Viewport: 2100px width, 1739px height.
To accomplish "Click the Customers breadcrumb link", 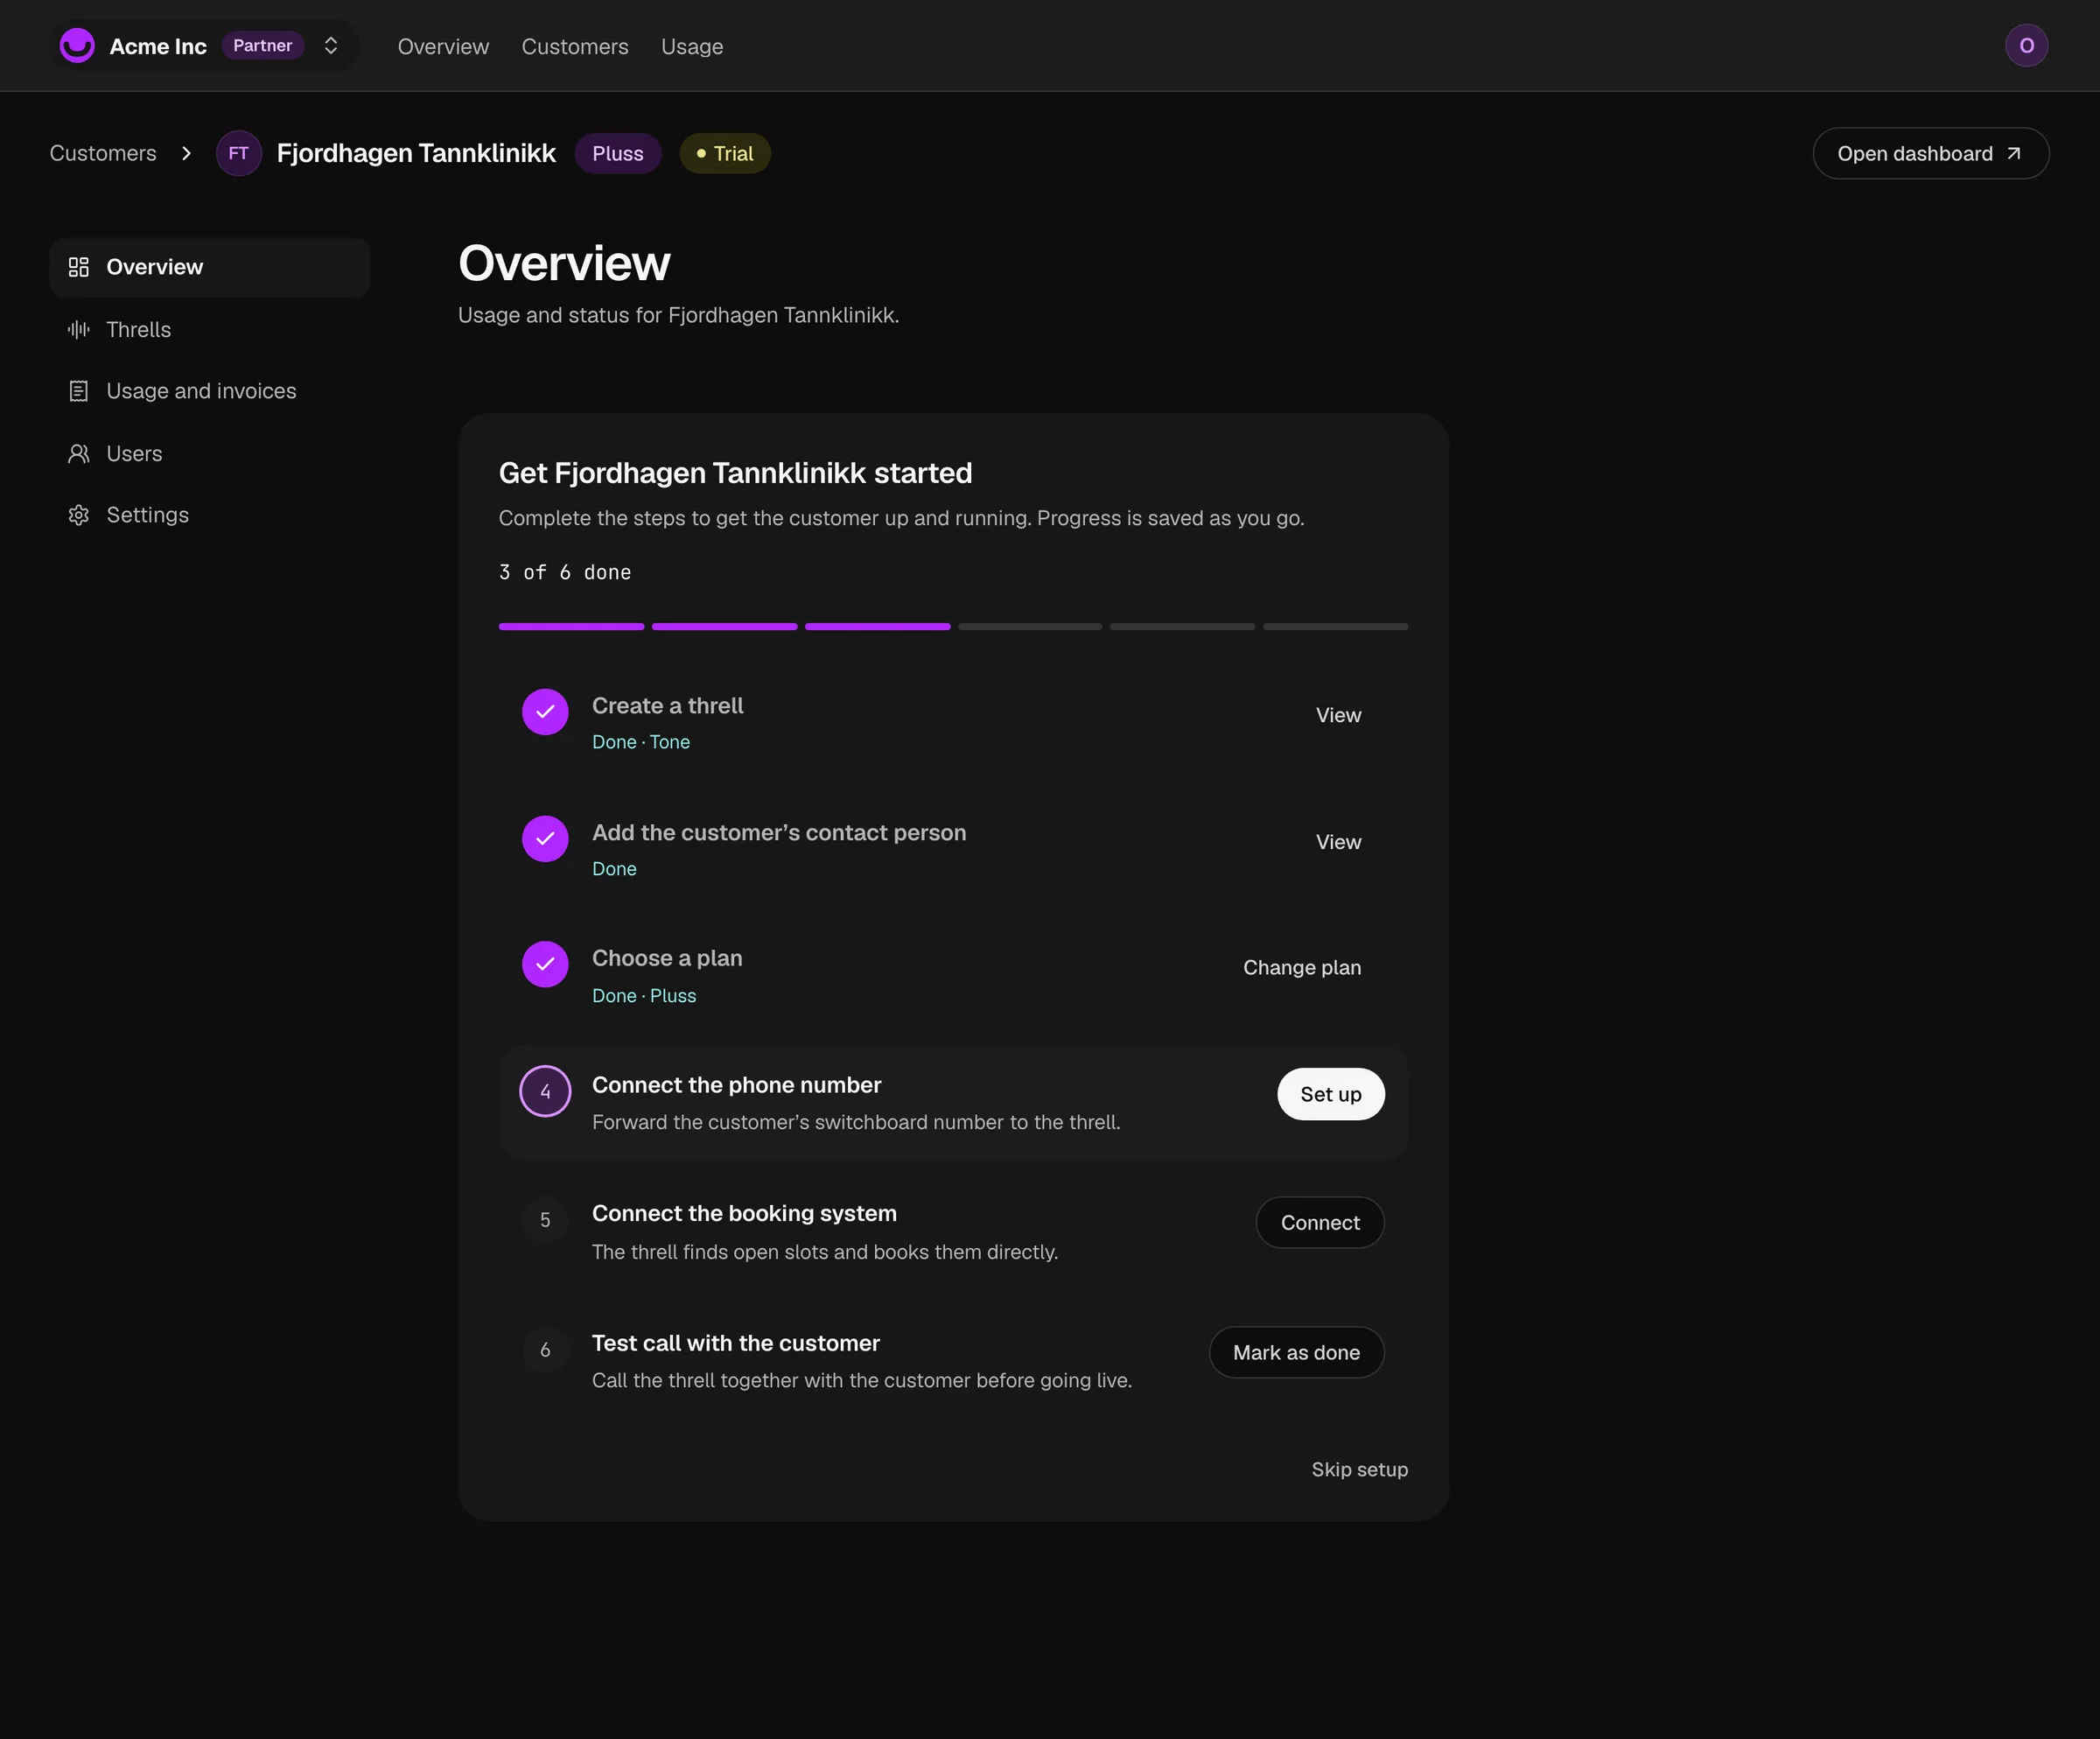I will 103,153.
